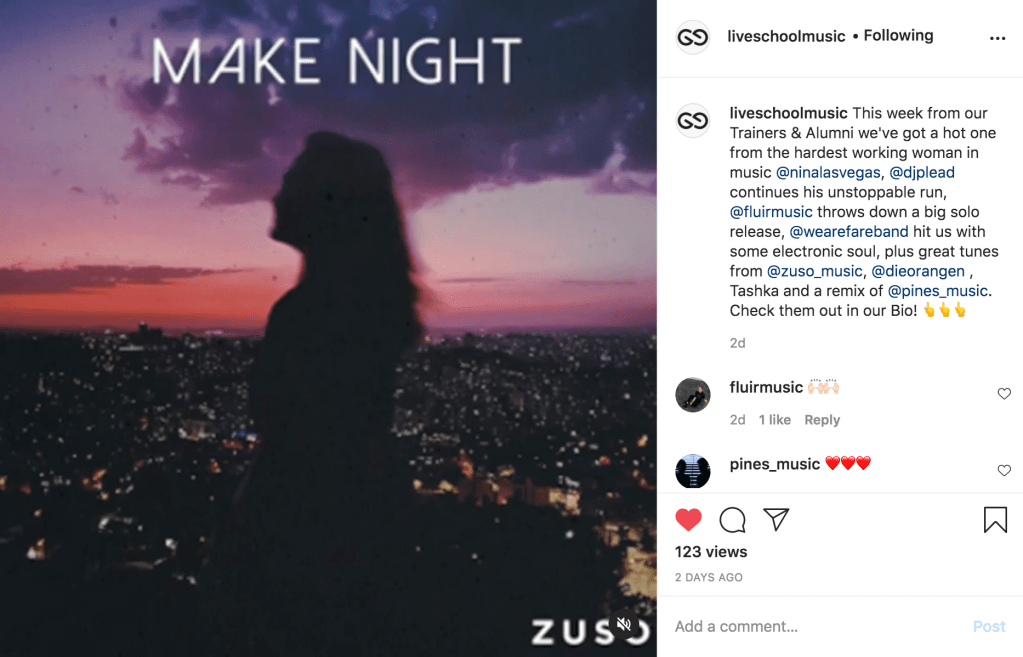This screenshot has height=657, width=1023.
Task: View the 1 like on fluirmusic comment
Action: click(x=774, y=420)
